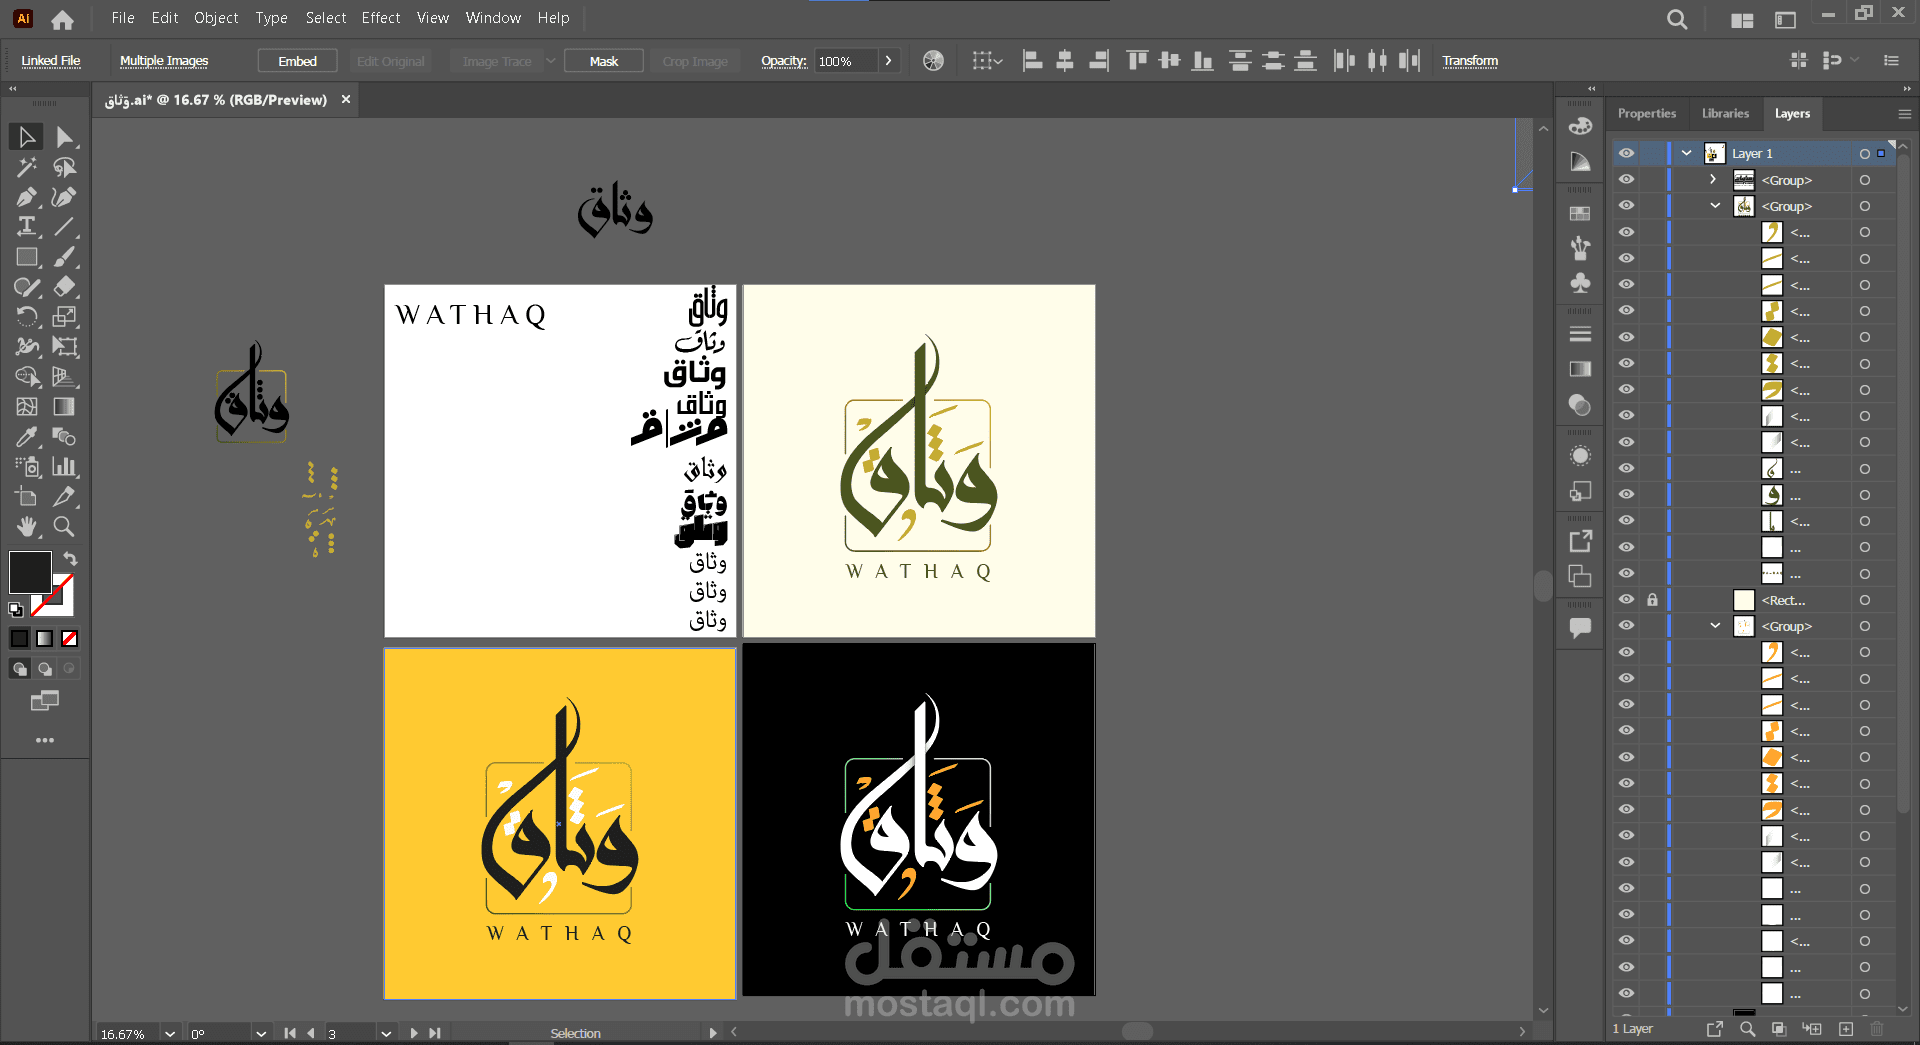Open the Comments panel icon
The height and width of the screenshot is (1045, 1920).
(1580, 628)
